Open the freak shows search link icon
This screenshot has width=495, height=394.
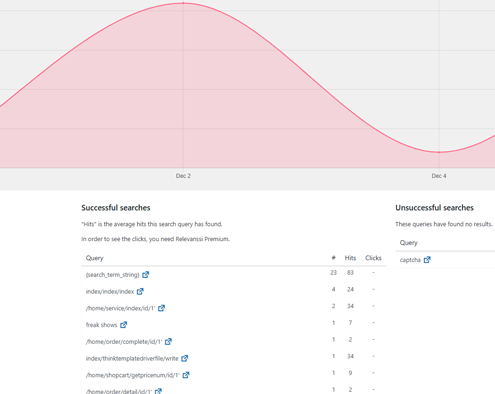pyautogui.click(x=123, y=325)
